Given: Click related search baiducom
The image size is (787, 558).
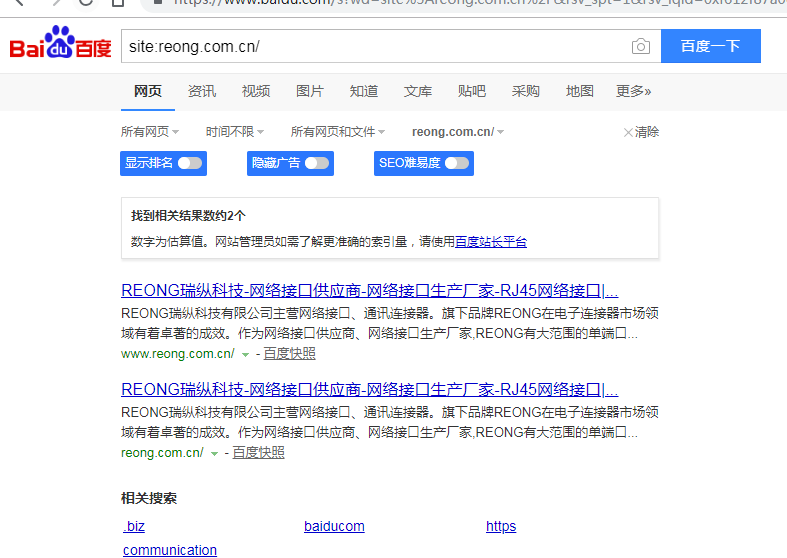Looking at the screenshot, I should click(334, 526).
